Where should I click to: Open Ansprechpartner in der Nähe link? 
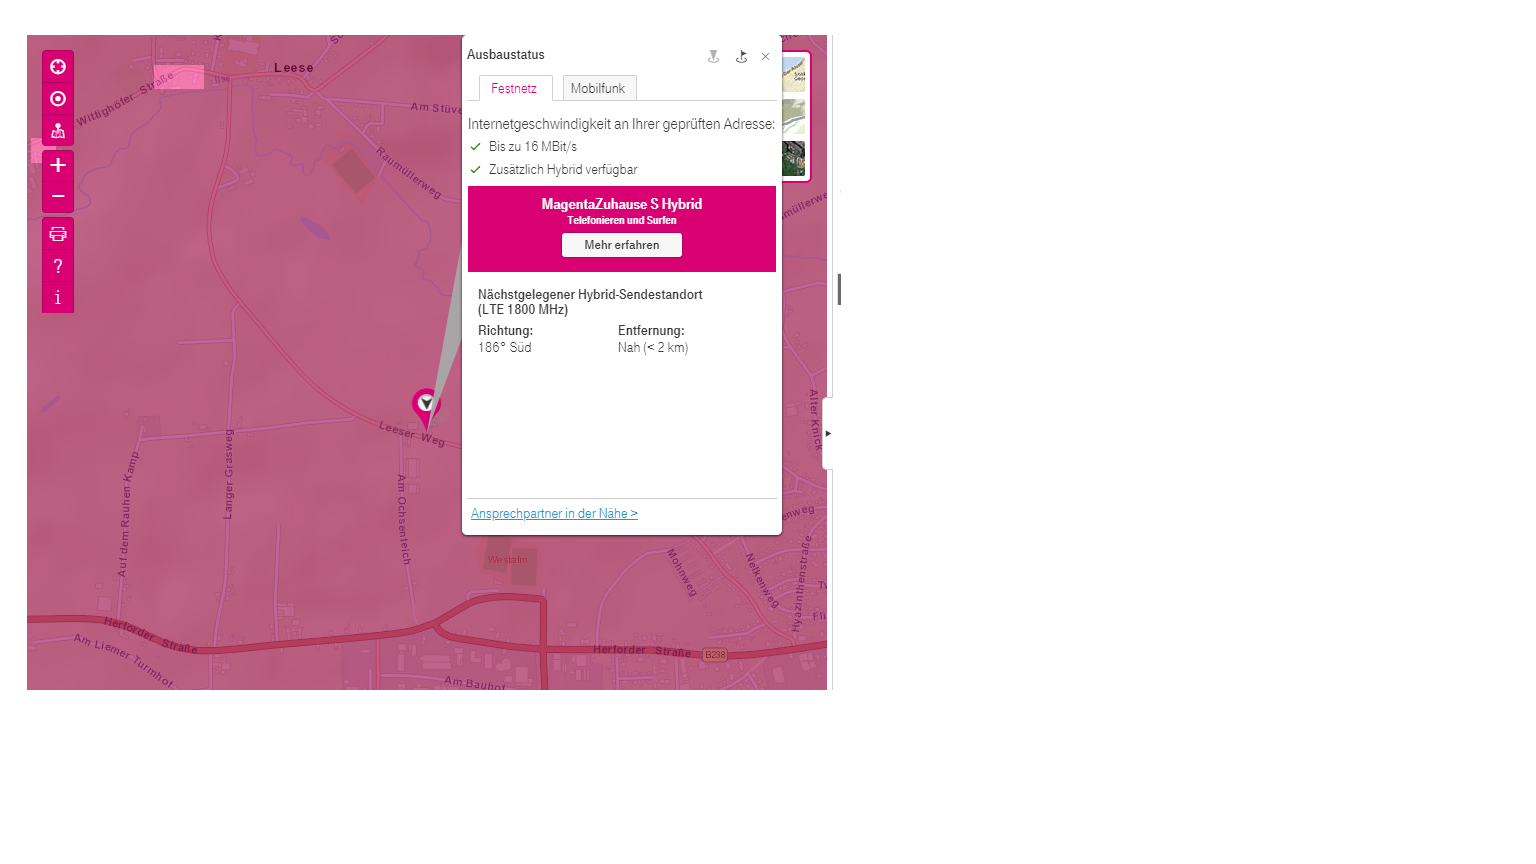[554, 514]
